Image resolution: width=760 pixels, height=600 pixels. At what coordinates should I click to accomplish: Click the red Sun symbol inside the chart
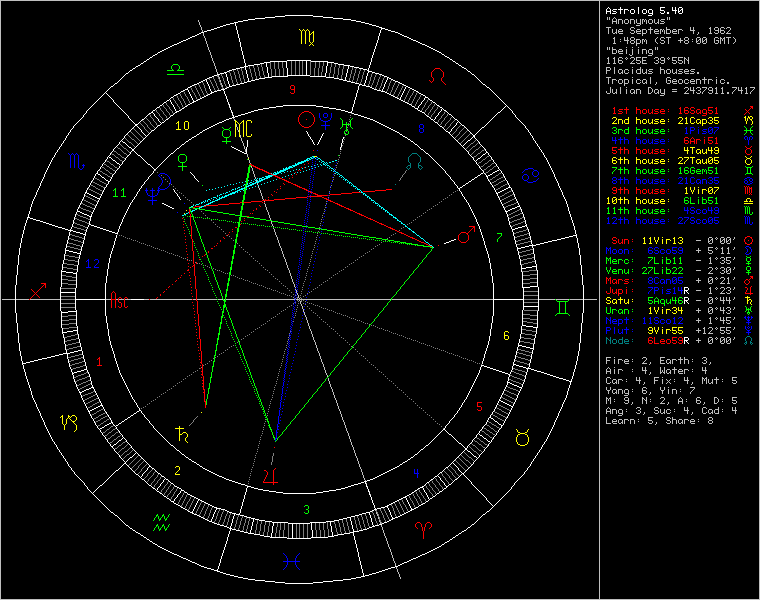[306, 120]
